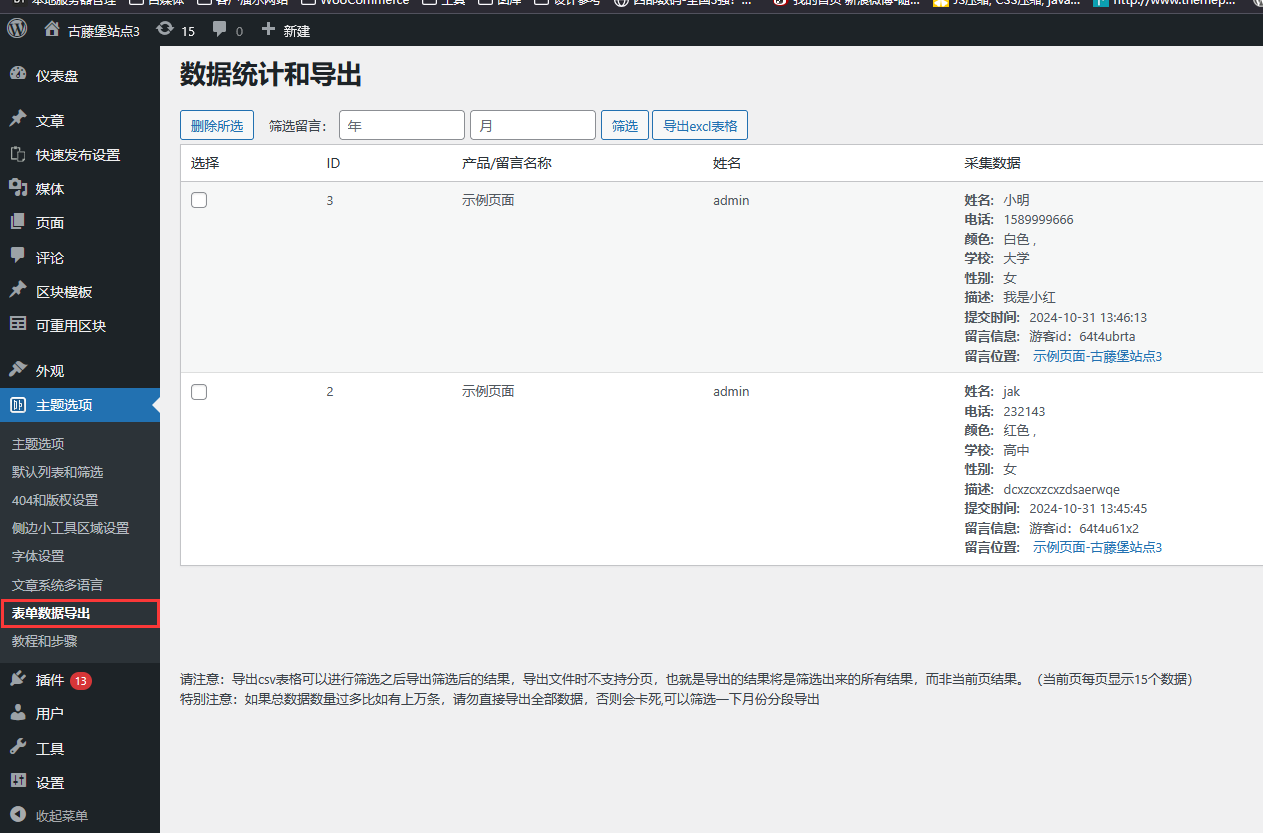
Task: Click the WordPress logo in admin bar
Action: click(x=16, y=29)
